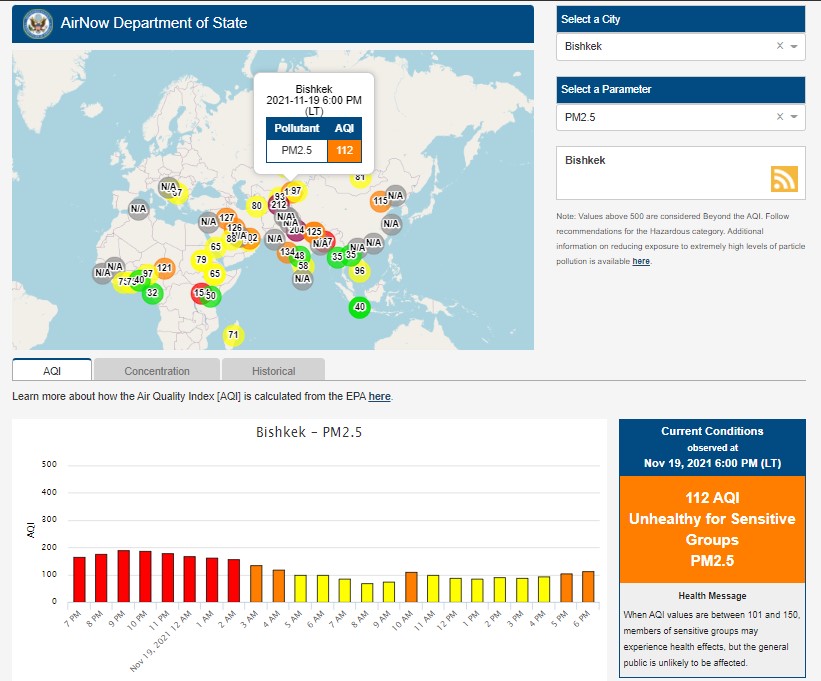
Task: Click the orange 115 map marker
Action: click(x=380, y=201)
